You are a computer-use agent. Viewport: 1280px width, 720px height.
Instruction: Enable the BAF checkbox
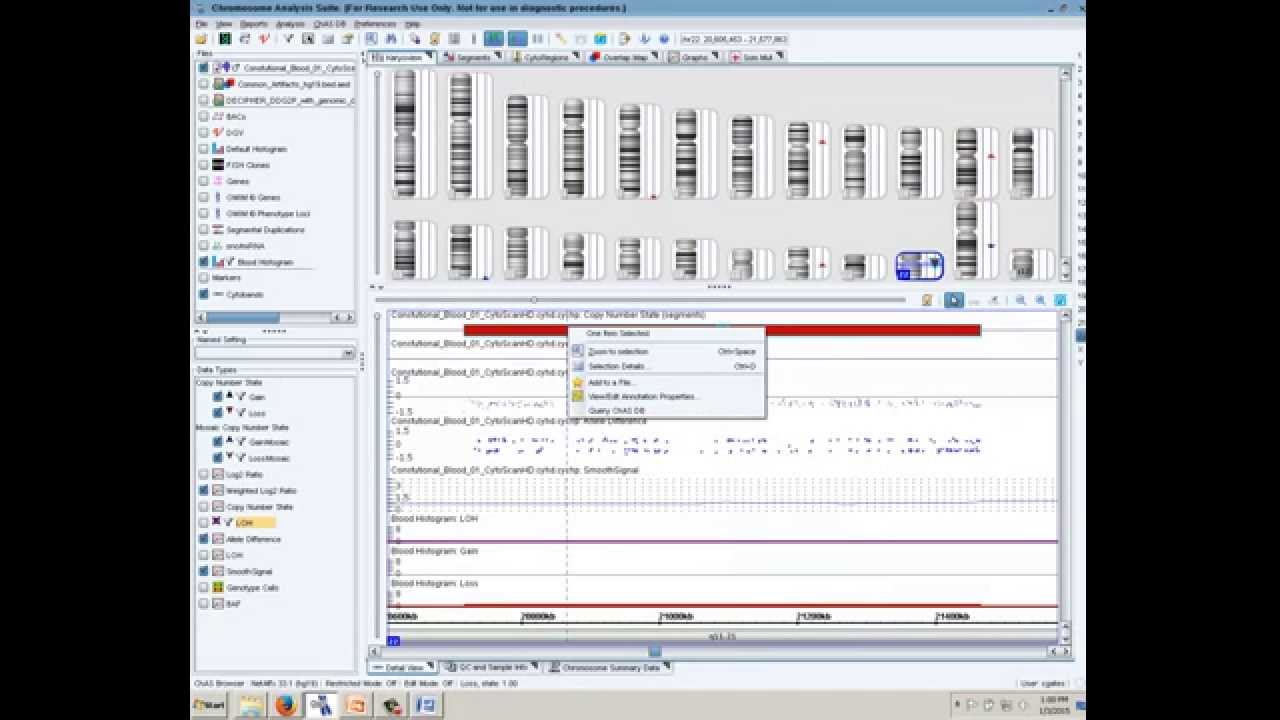pyautogui.click(x=204, y=604)
